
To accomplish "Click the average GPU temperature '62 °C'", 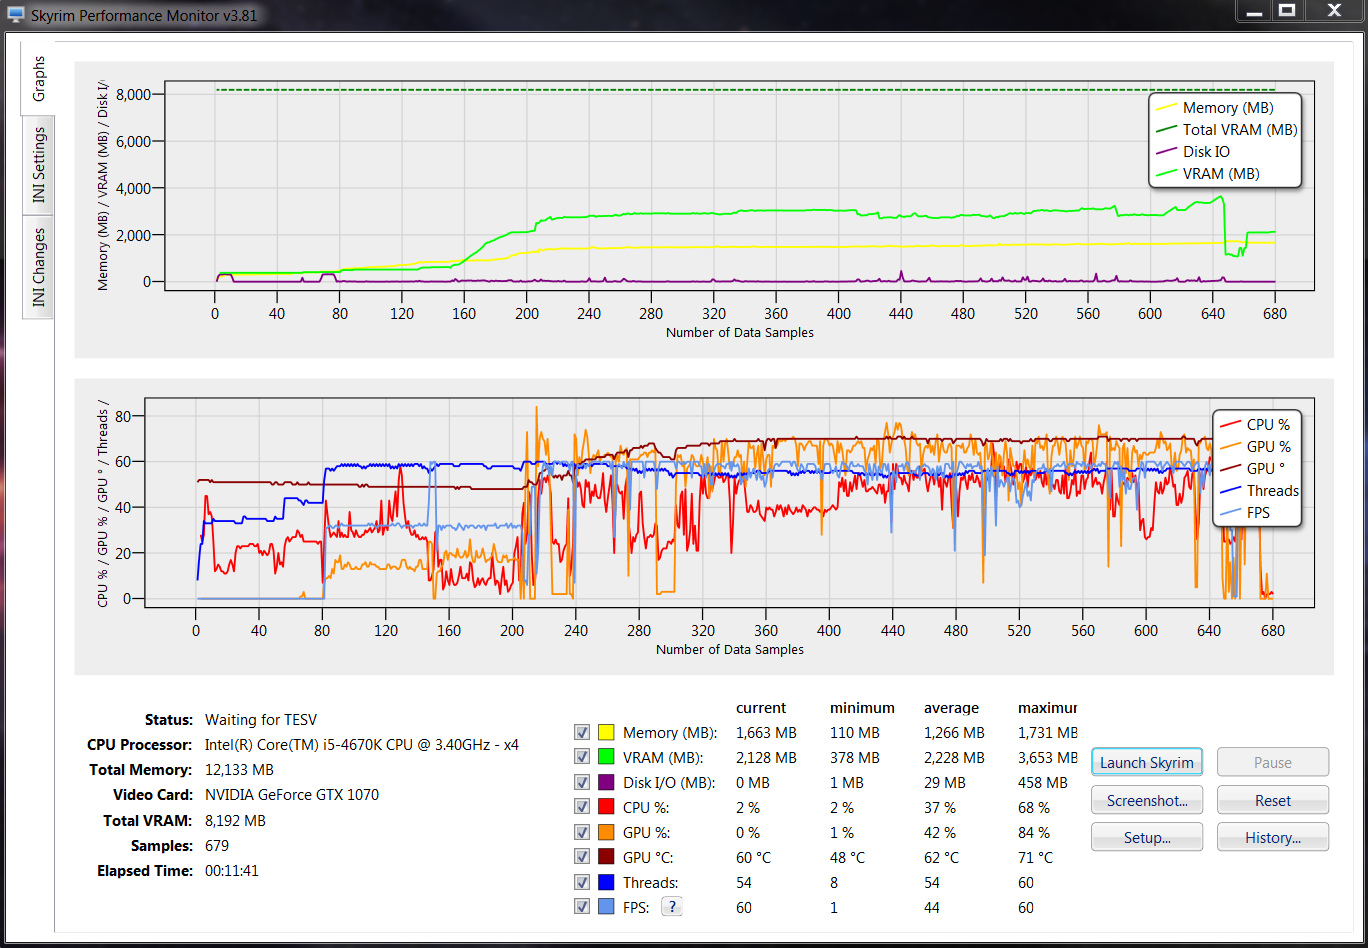I will coord(941,857).
